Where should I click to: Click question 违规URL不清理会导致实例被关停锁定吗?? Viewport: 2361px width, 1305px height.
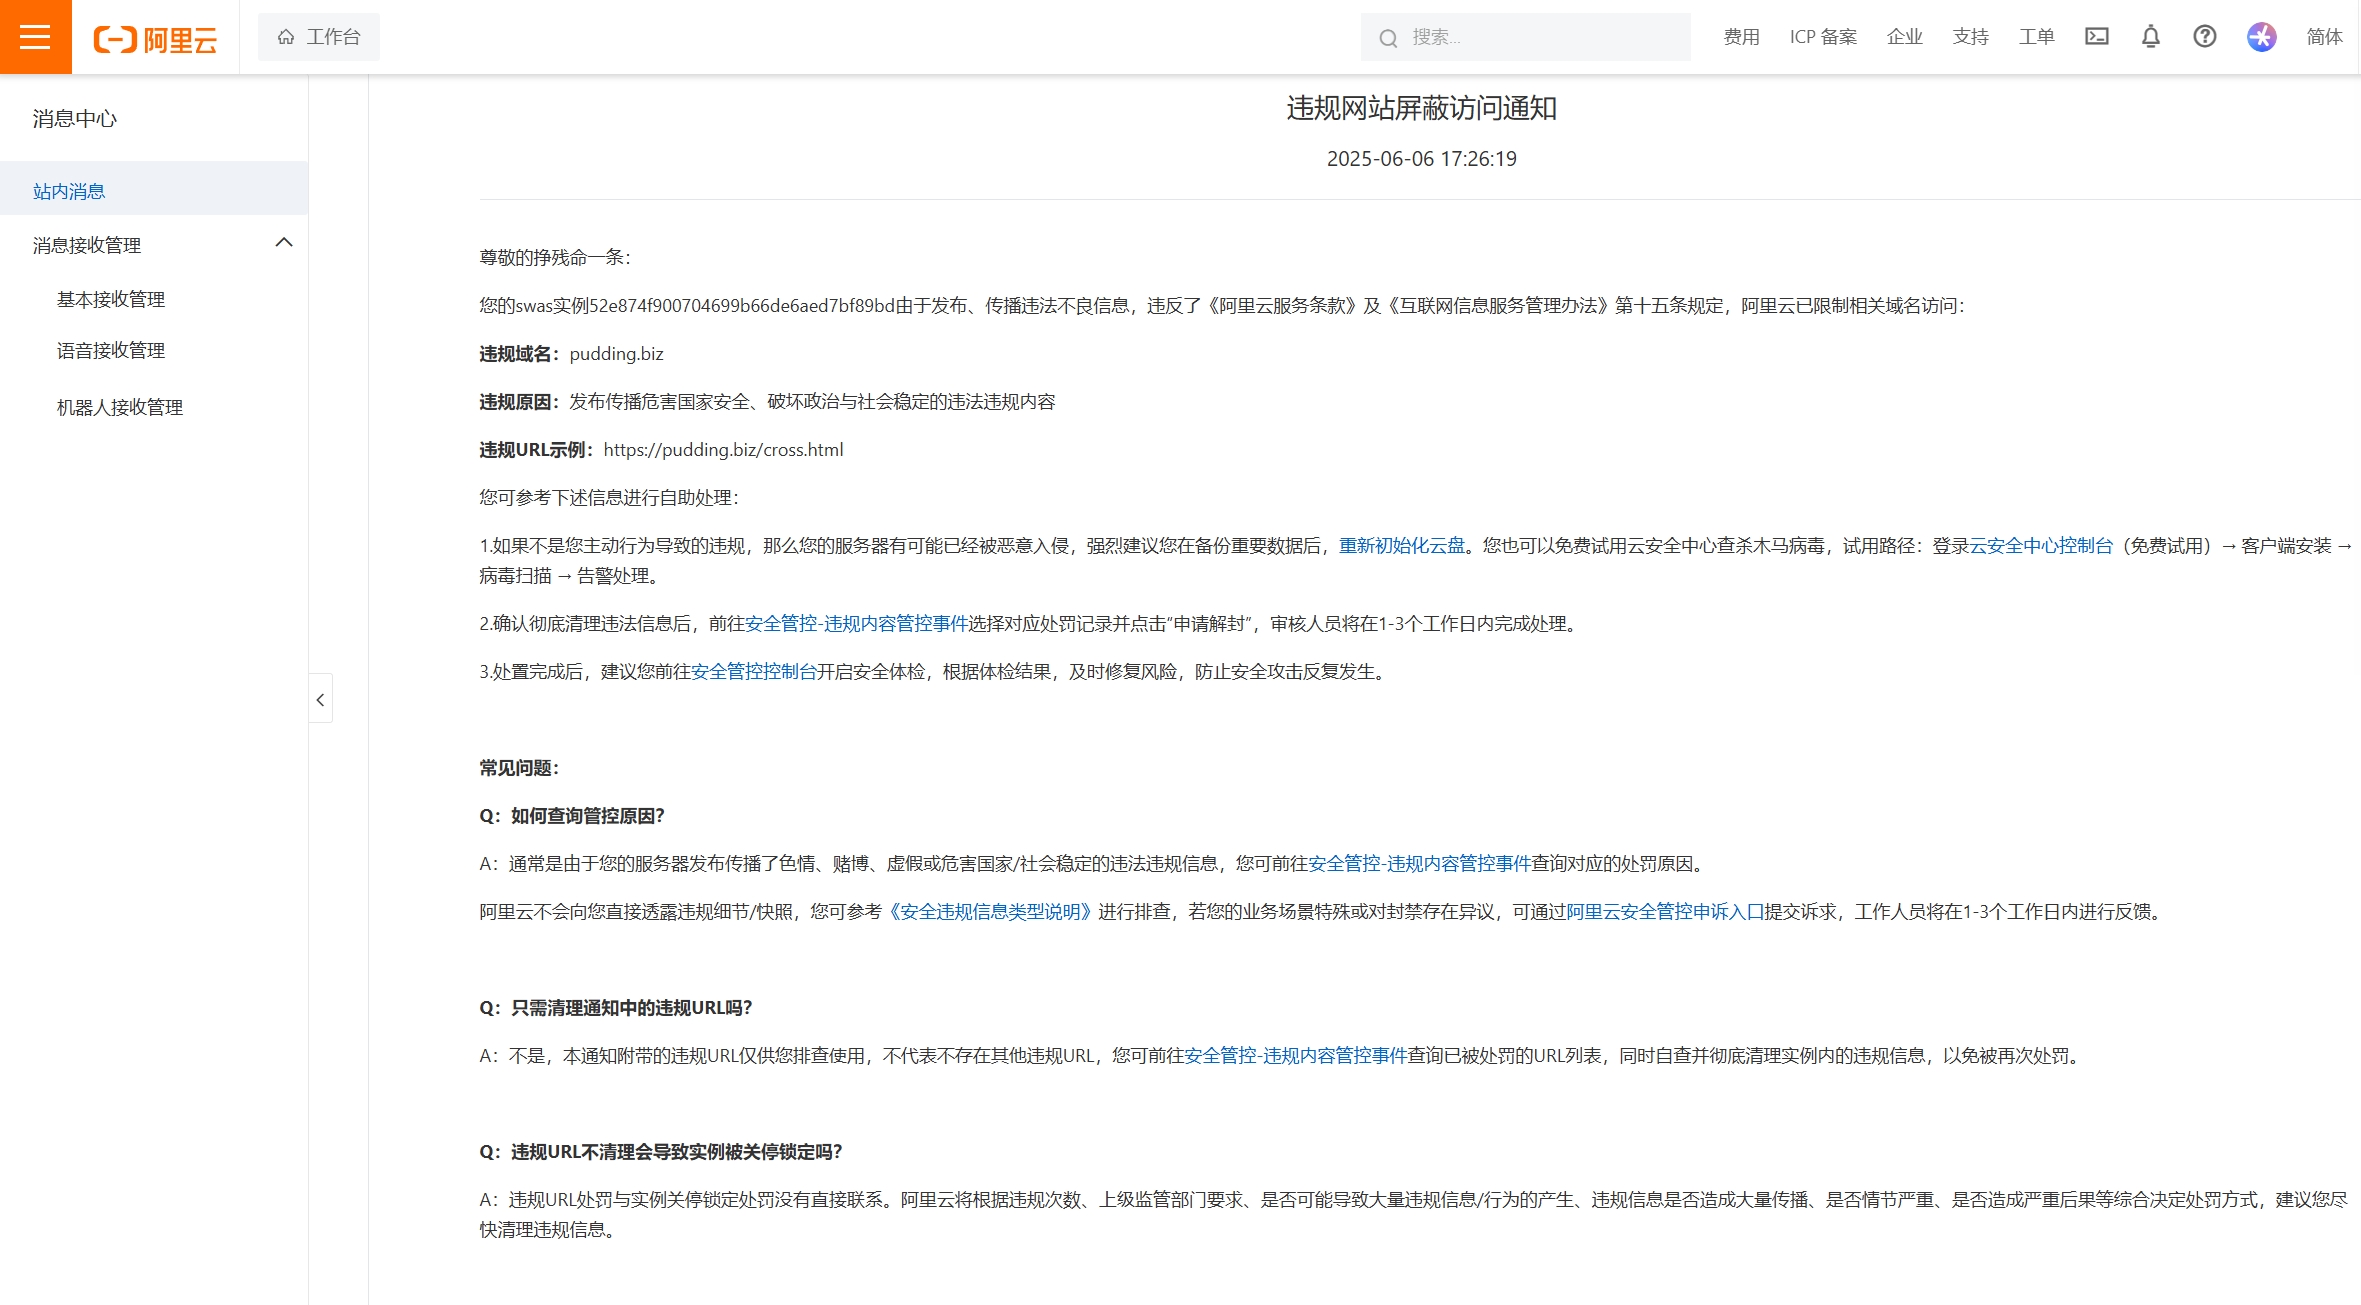click(x=676, y=1151)
